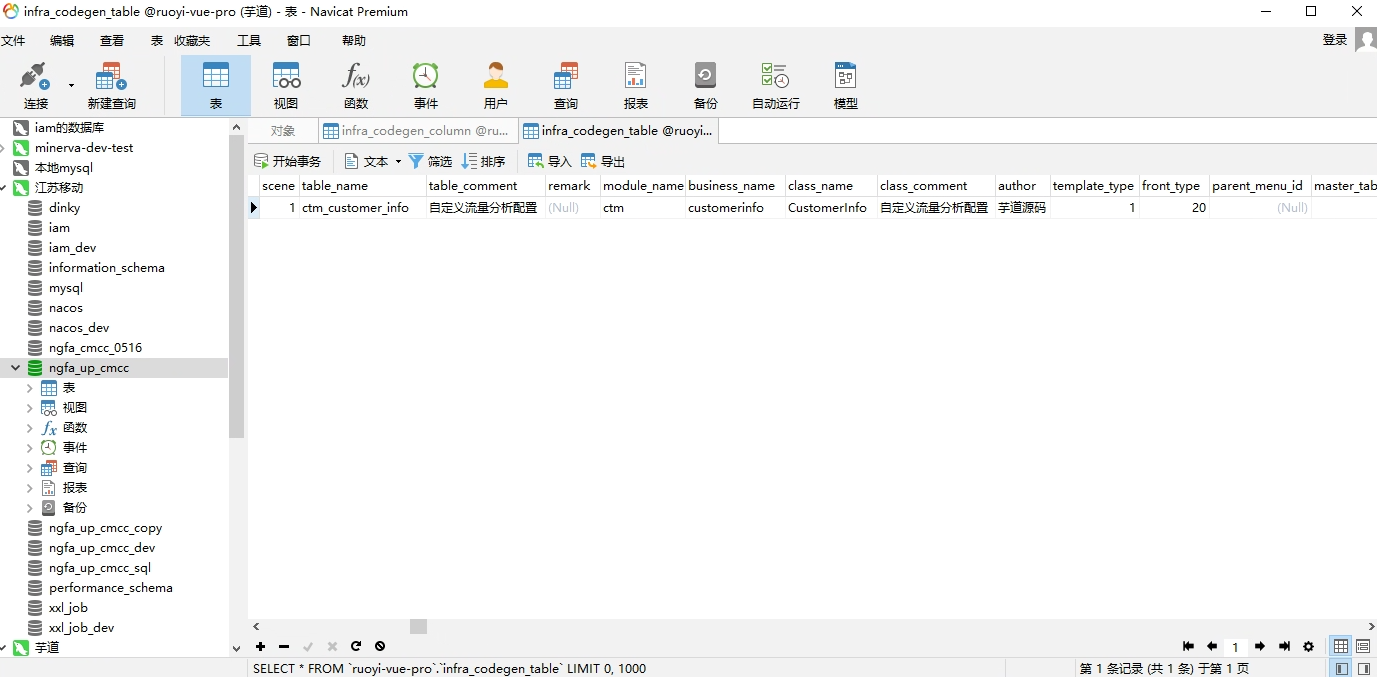This screenshot has width=1377, height=677.
Task: Expand the 表 node under ngfa_up_cmcc
Action: point(30,388)
